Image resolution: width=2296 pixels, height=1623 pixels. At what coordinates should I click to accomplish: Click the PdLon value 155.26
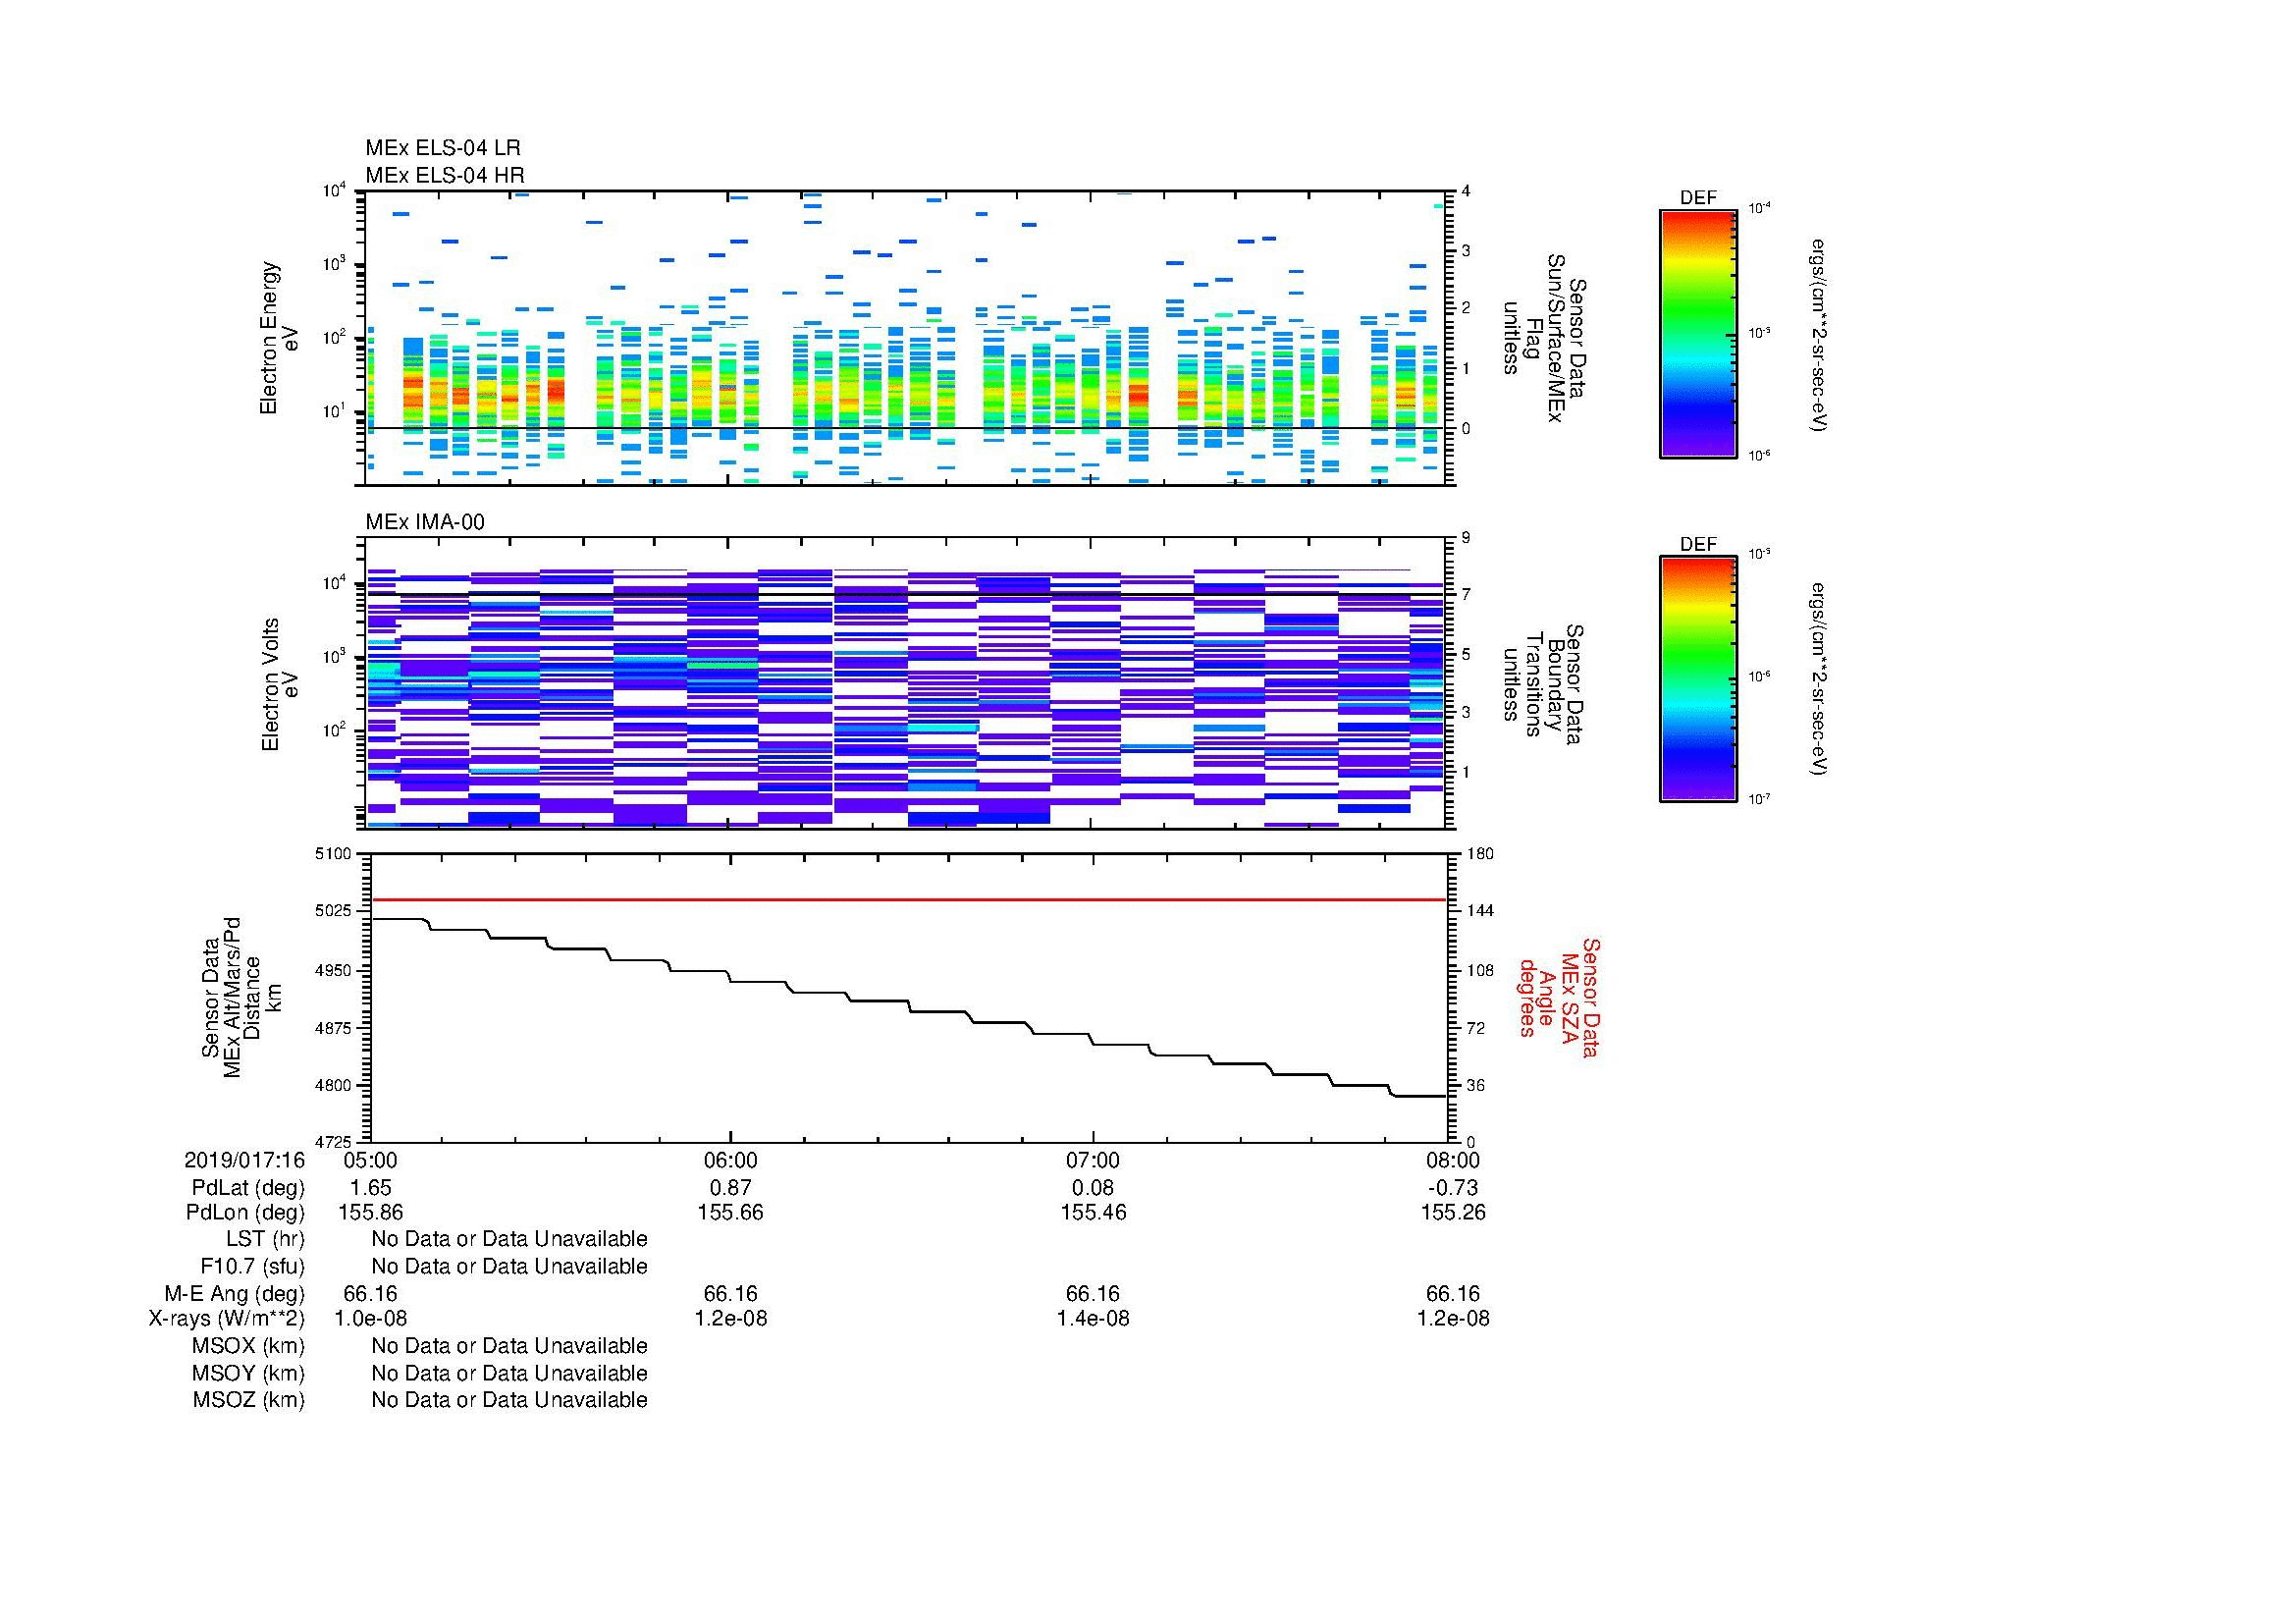(x=1453, y=1213)
